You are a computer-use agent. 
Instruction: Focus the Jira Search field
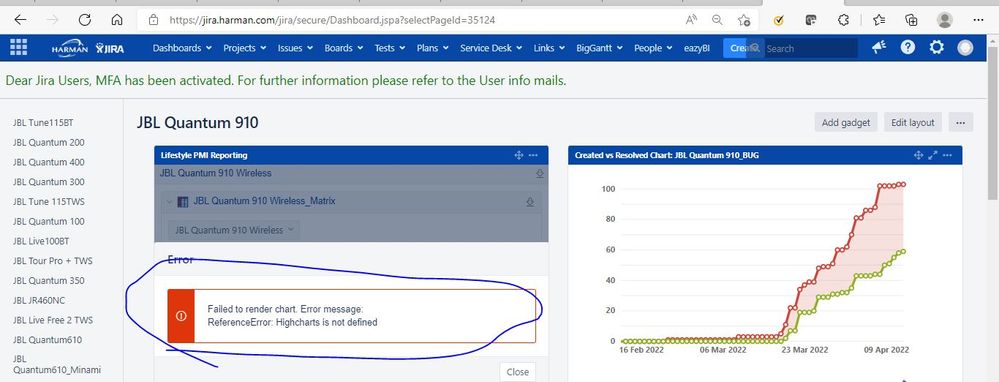tap(810, 48)
